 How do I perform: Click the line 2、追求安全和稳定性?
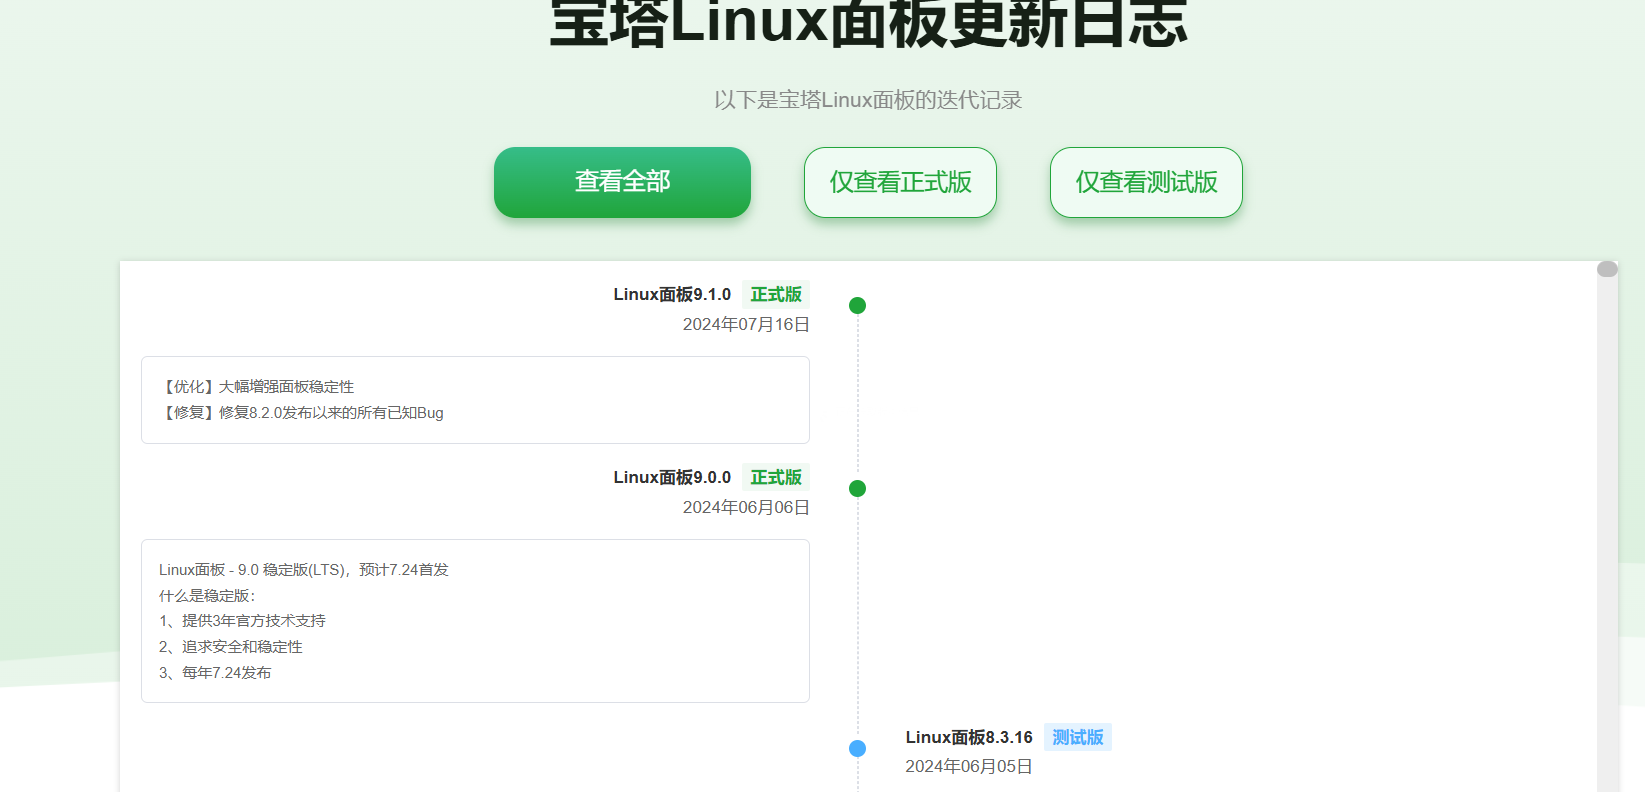point(231,646)
